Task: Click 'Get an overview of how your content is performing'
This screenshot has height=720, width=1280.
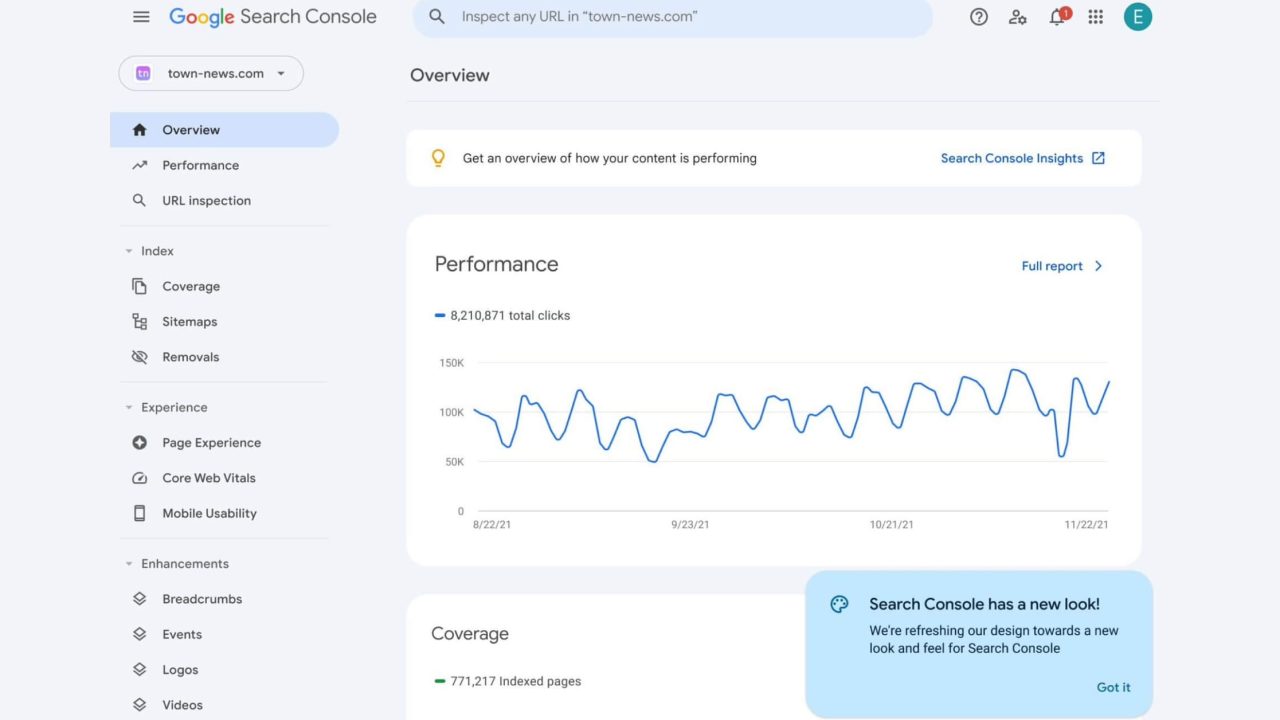Action: [x=610, y=158]
